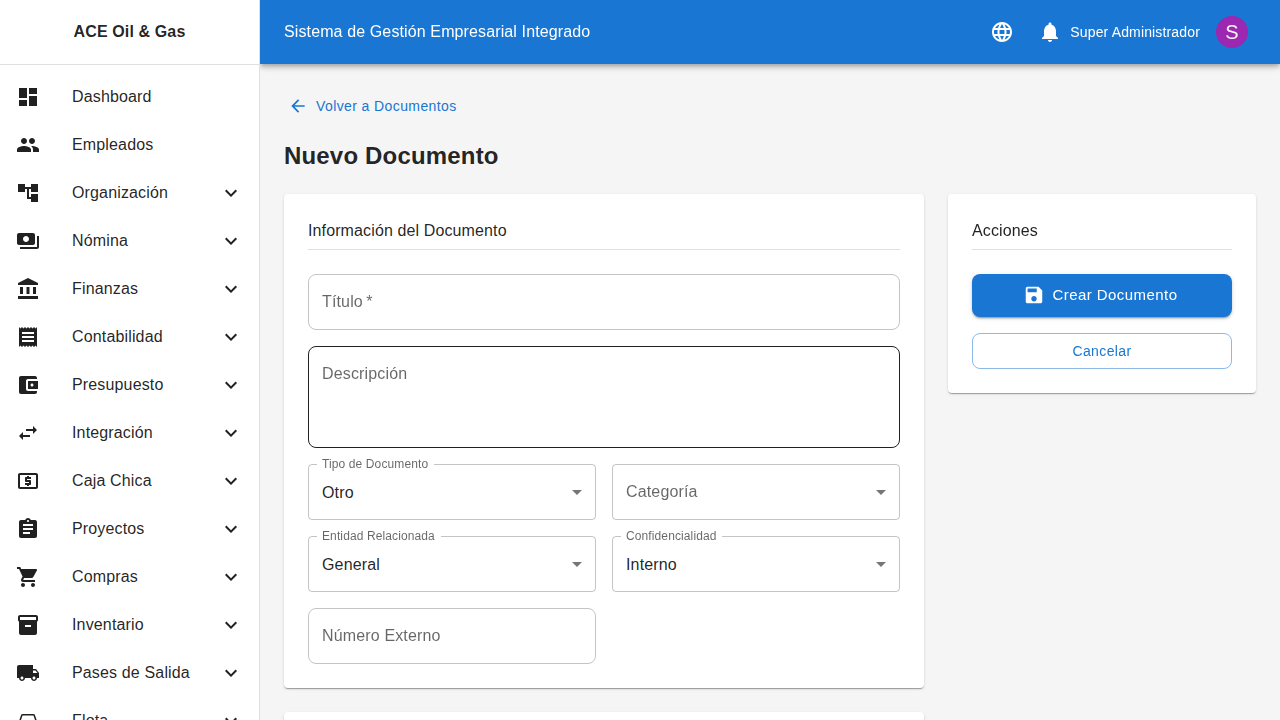Open the Inventario inventory icon

28,624
